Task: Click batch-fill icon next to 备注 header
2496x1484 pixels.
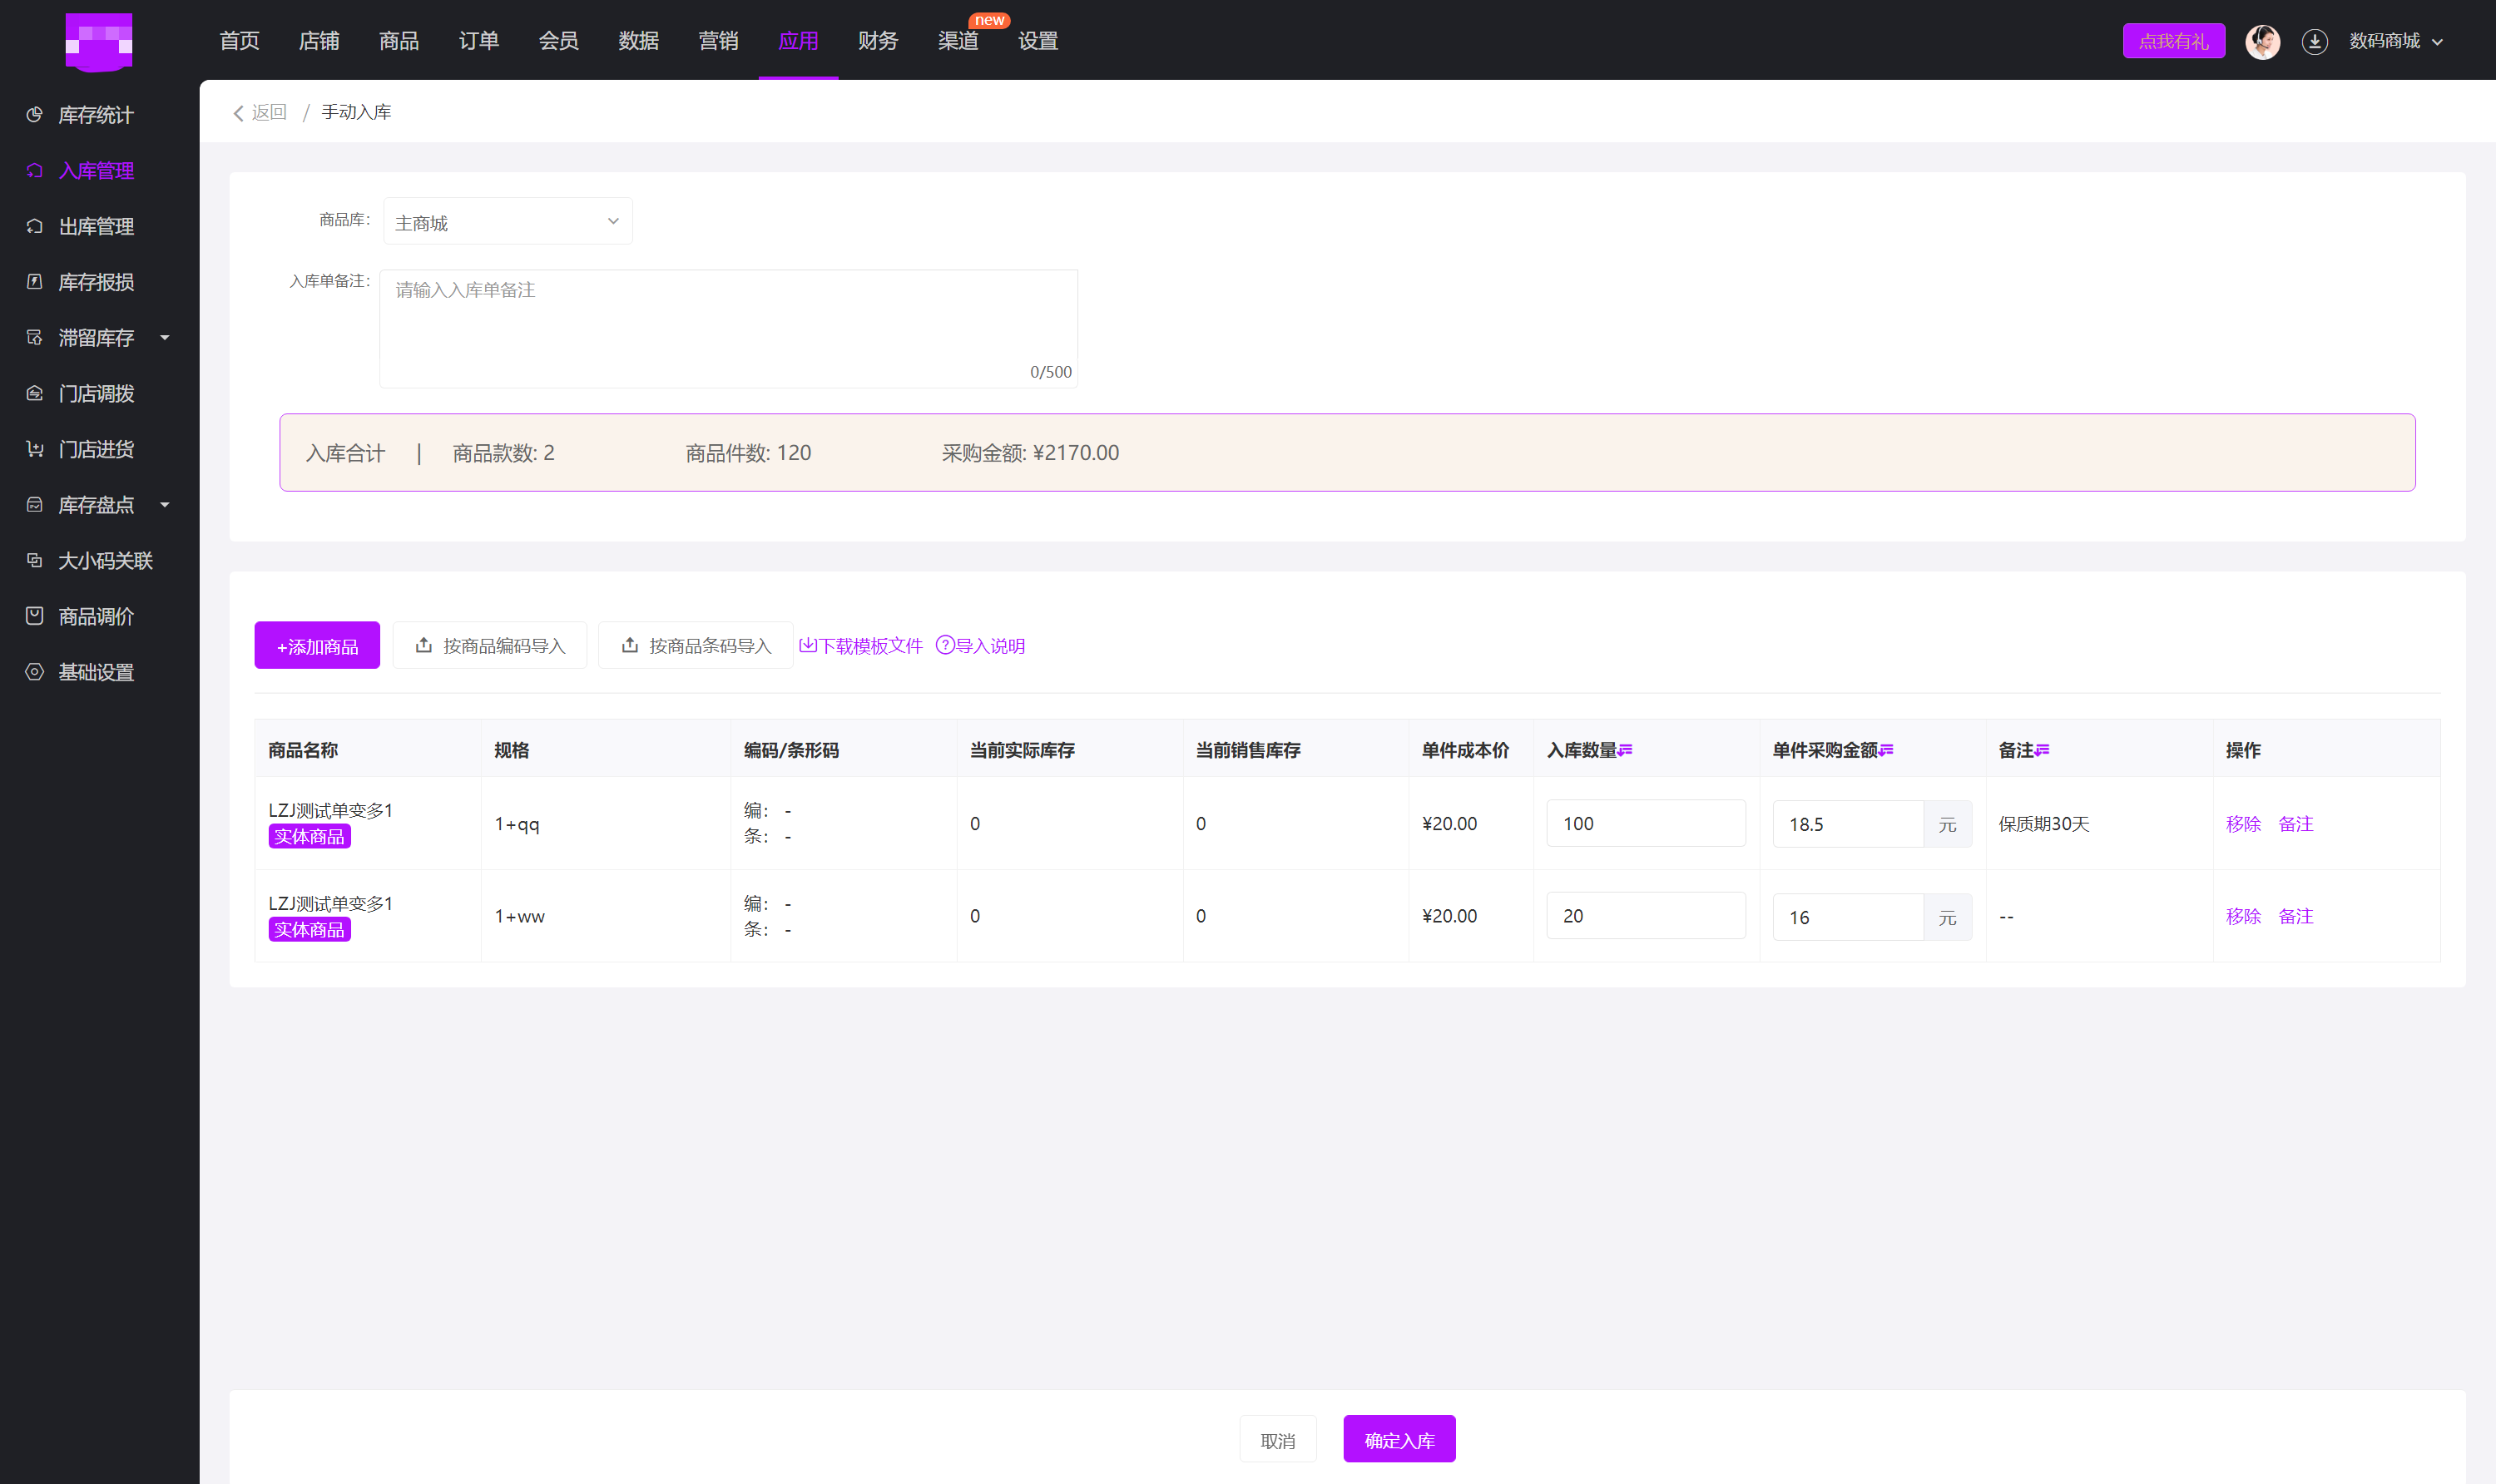Action: [x=2042, y=750]
